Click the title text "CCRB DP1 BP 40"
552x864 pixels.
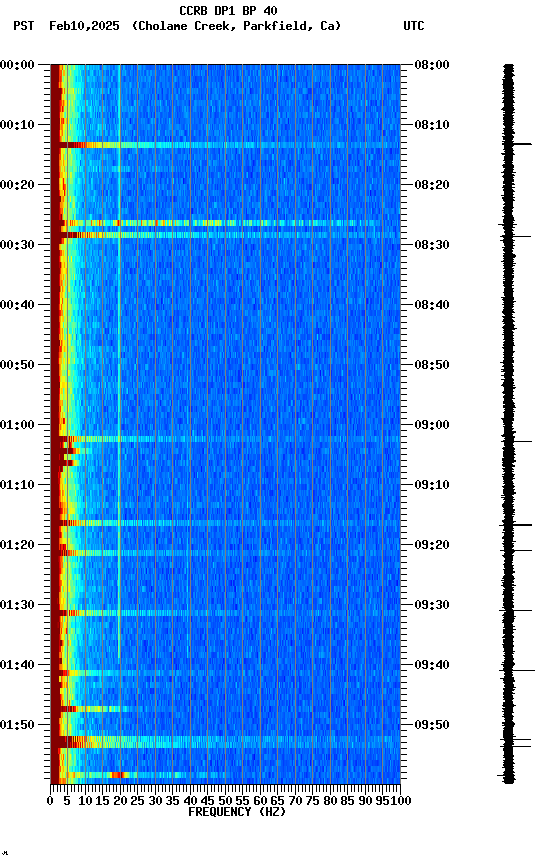tap(228, 10)
